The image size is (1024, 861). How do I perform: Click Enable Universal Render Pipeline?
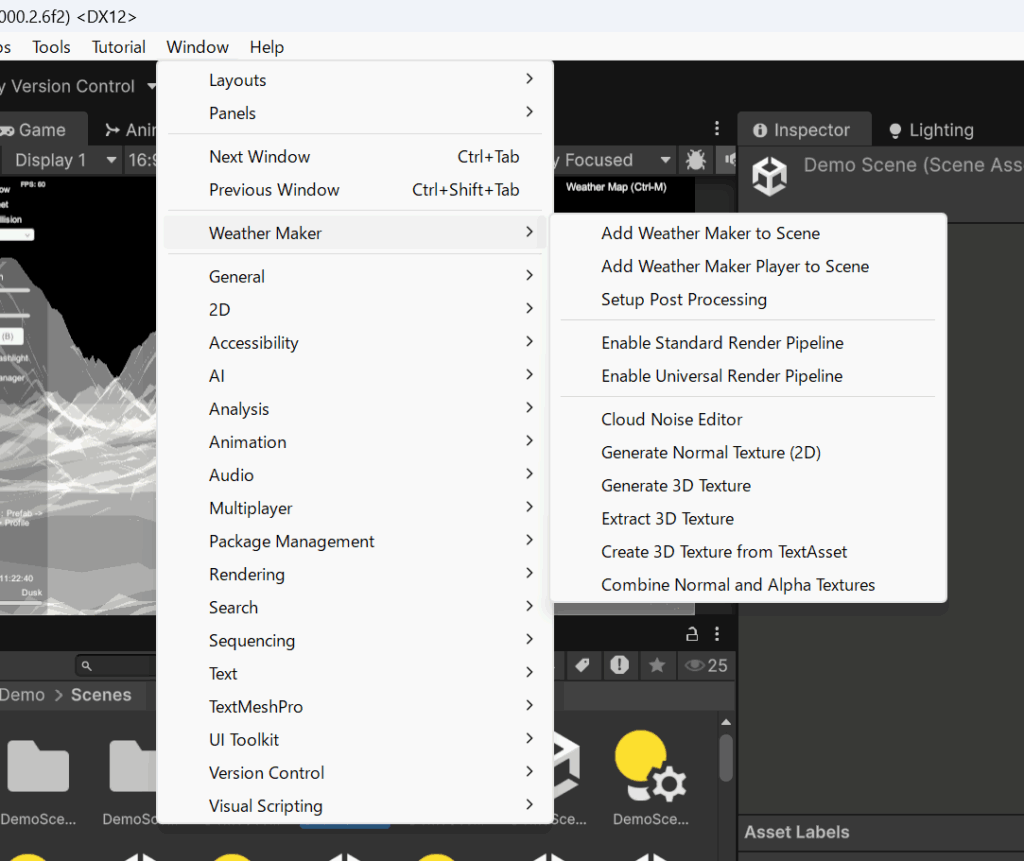click(x=721, y=376)
